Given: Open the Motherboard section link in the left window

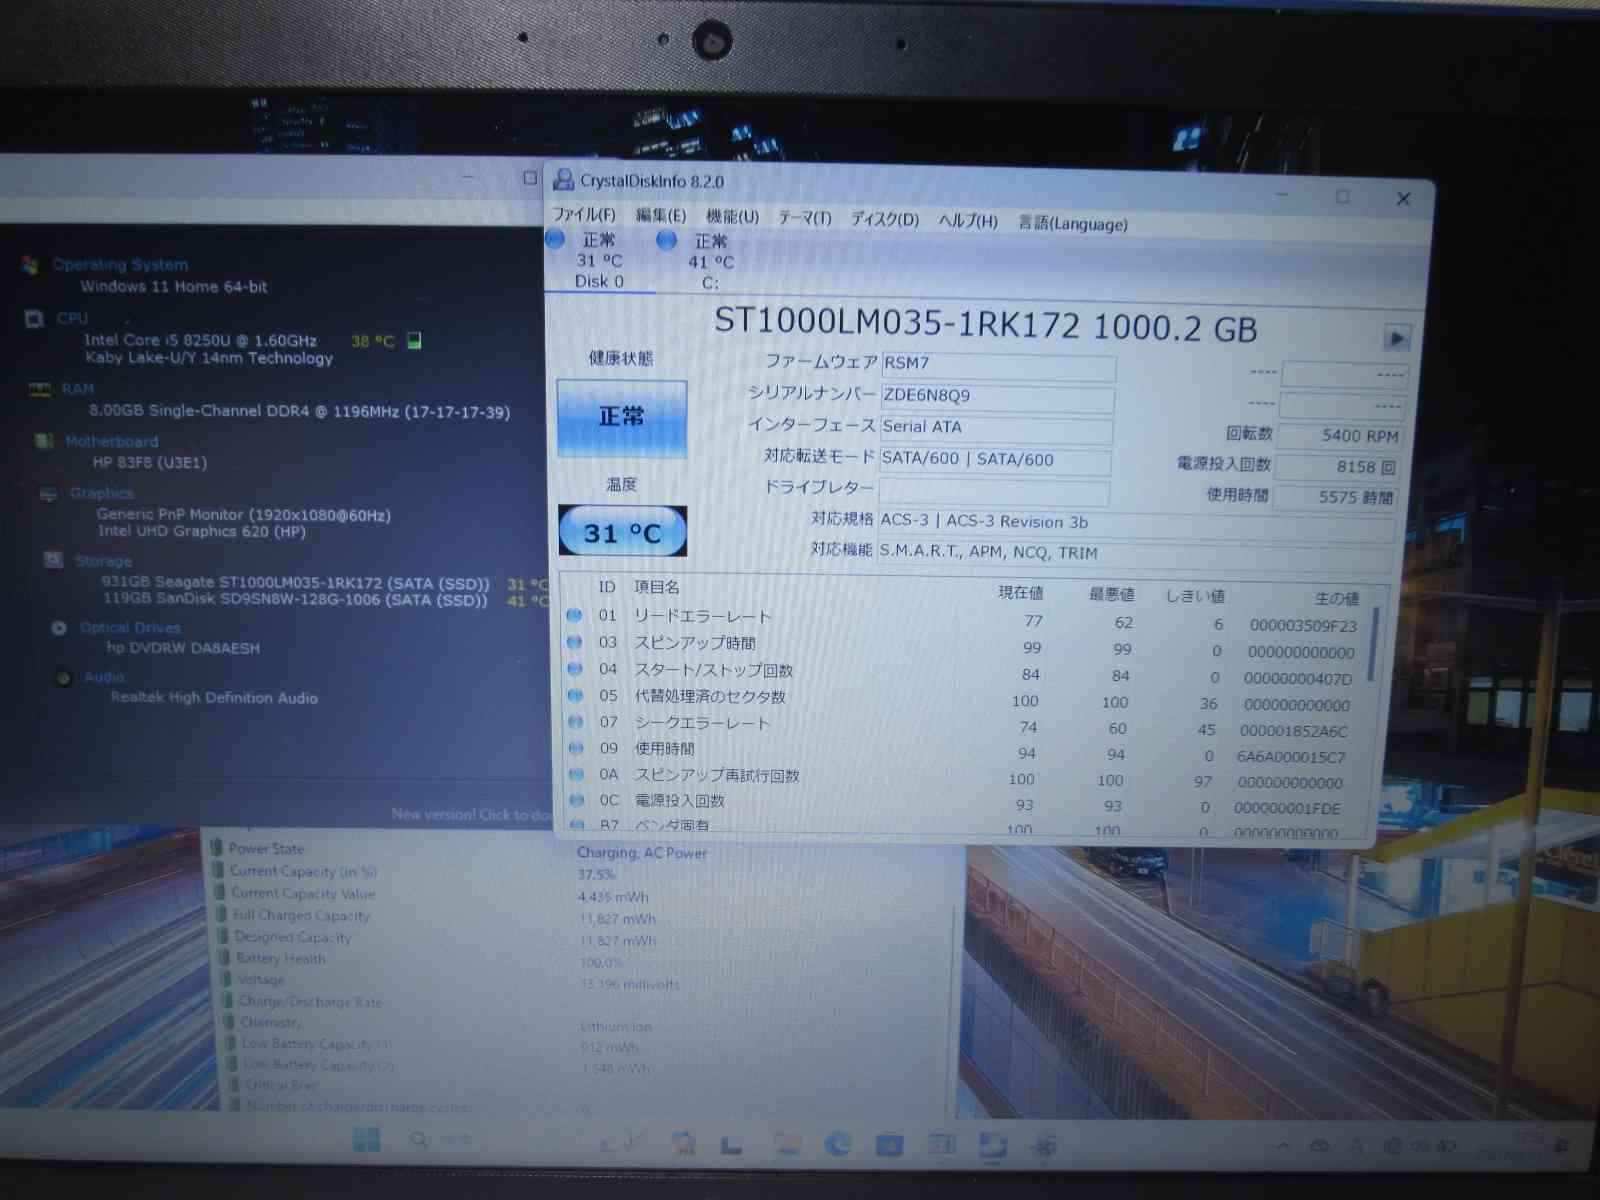Looking at the screenshot, I should pyautogui.click(x=112, y=441).
